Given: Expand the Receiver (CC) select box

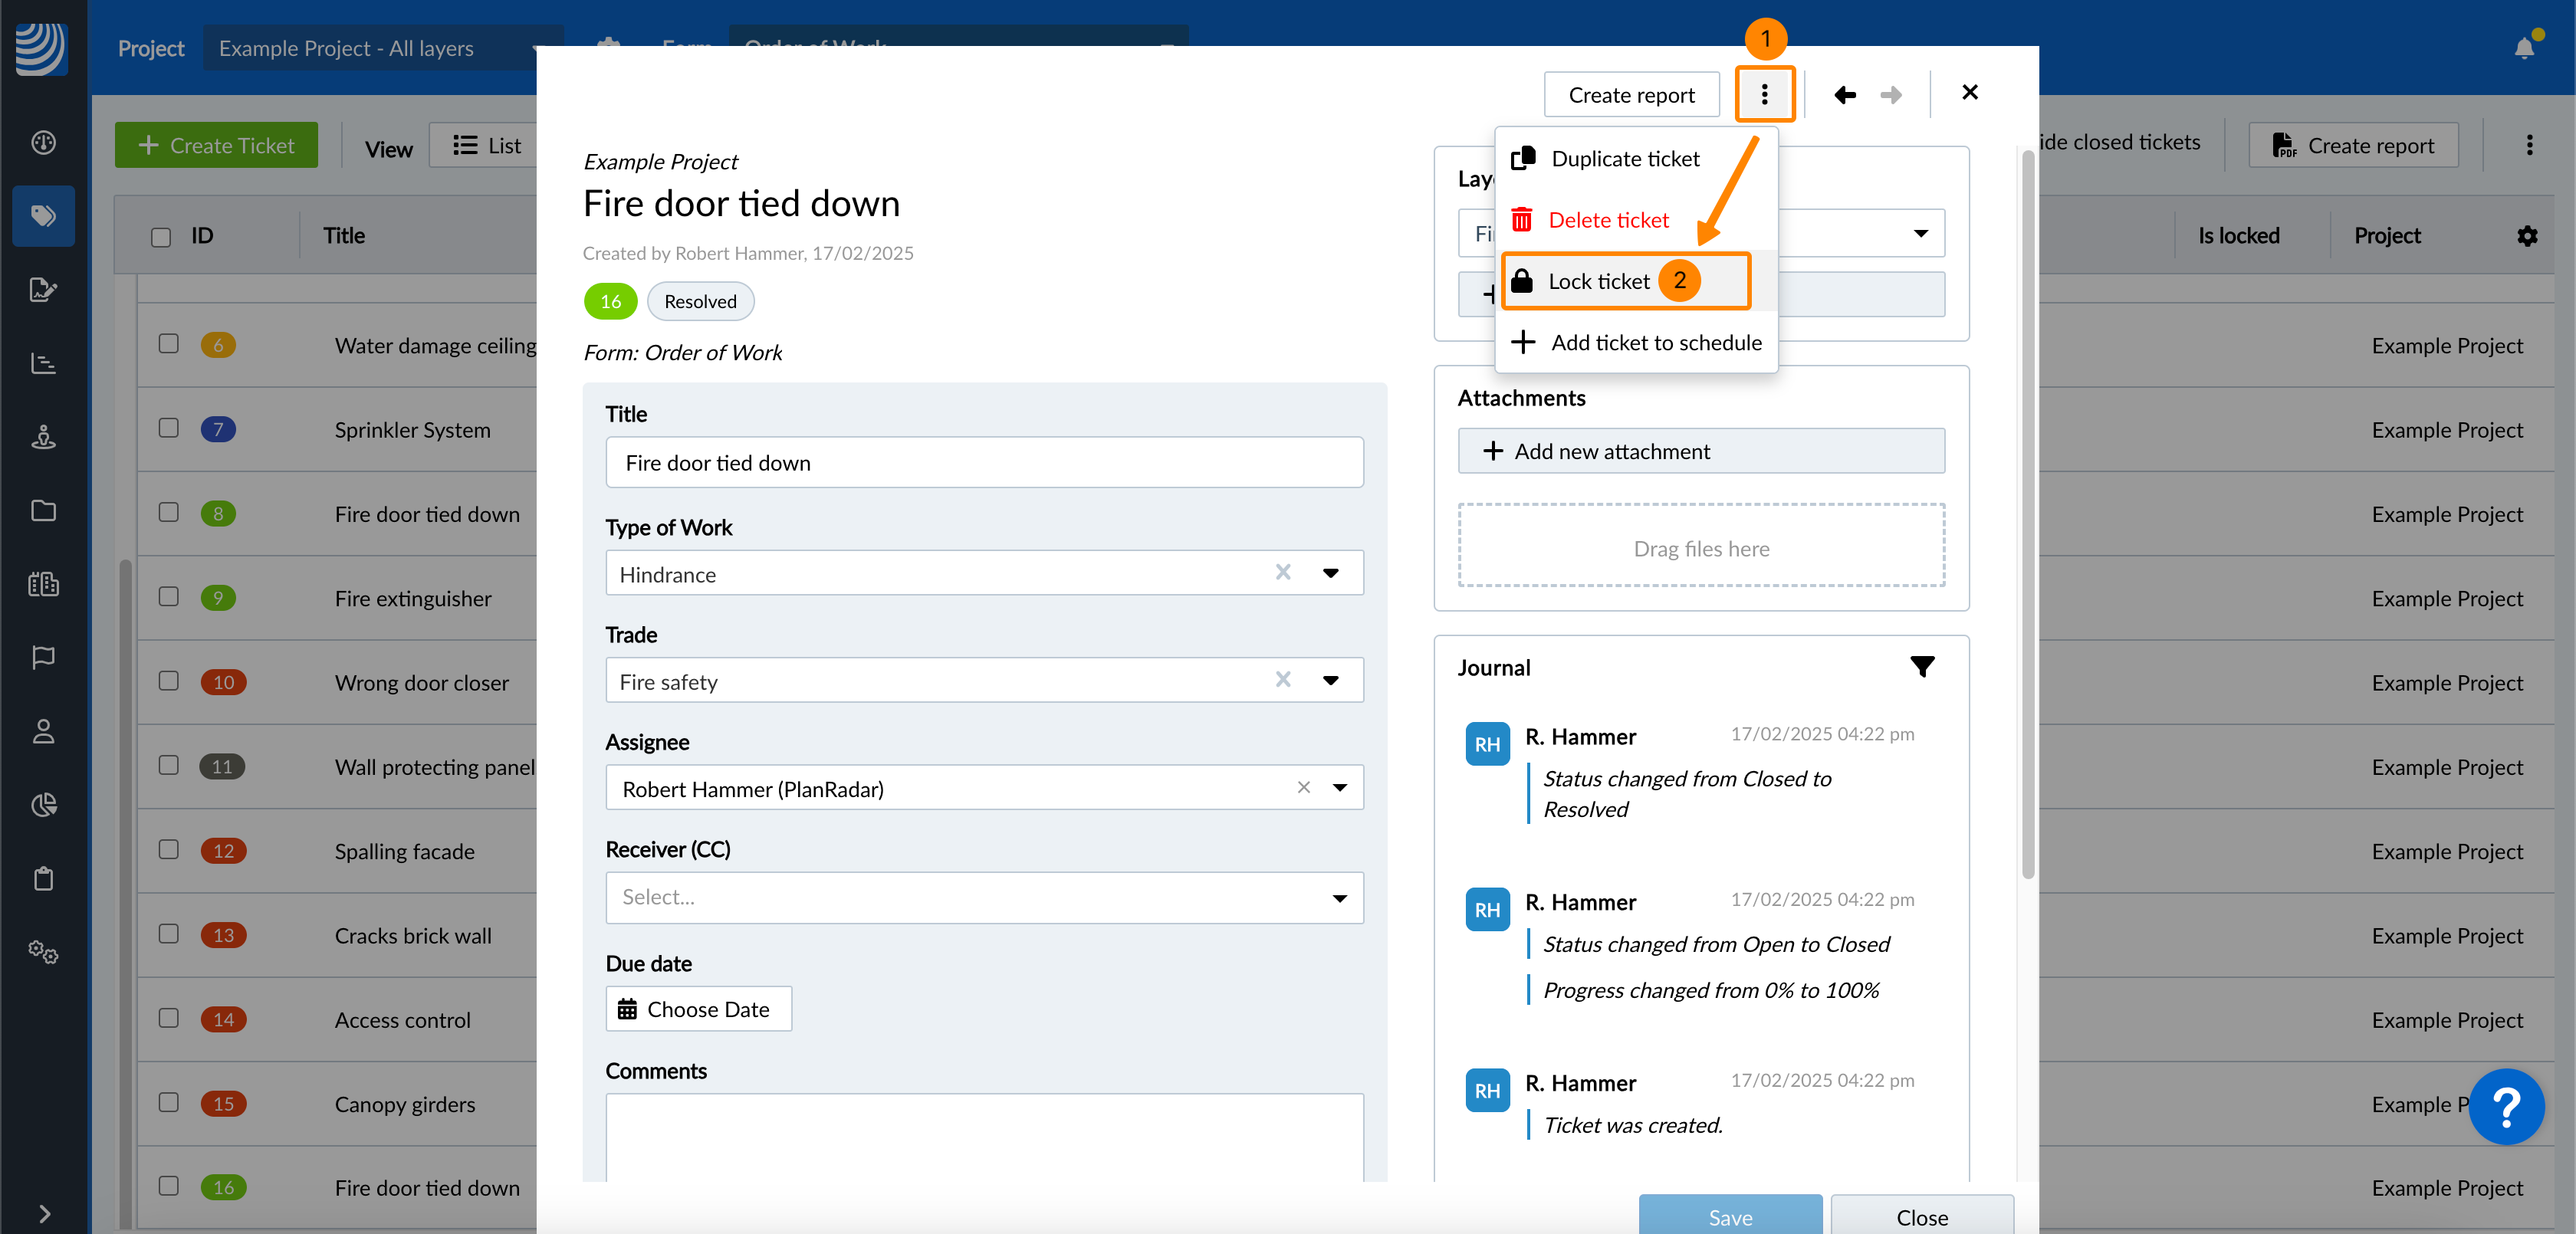Looking at the screenshot, I should pyautogui.click(x=983, y=897).
